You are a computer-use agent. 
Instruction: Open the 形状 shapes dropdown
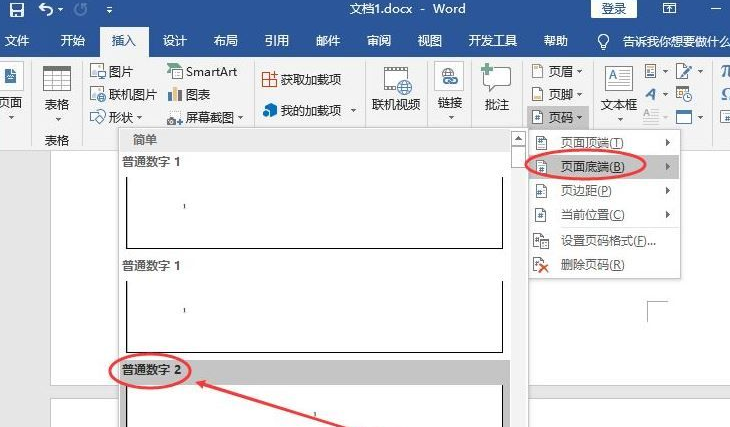(x=116, y=117)
